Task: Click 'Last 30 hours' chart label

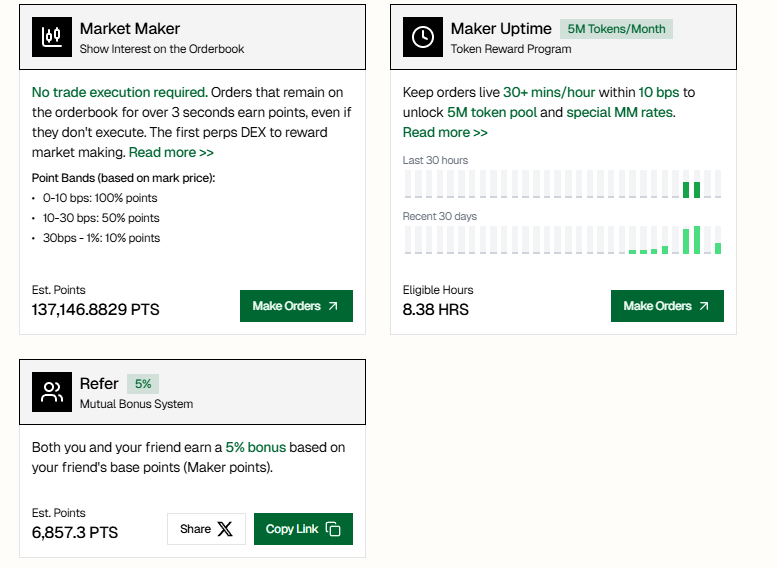Action: coord(435,160)
